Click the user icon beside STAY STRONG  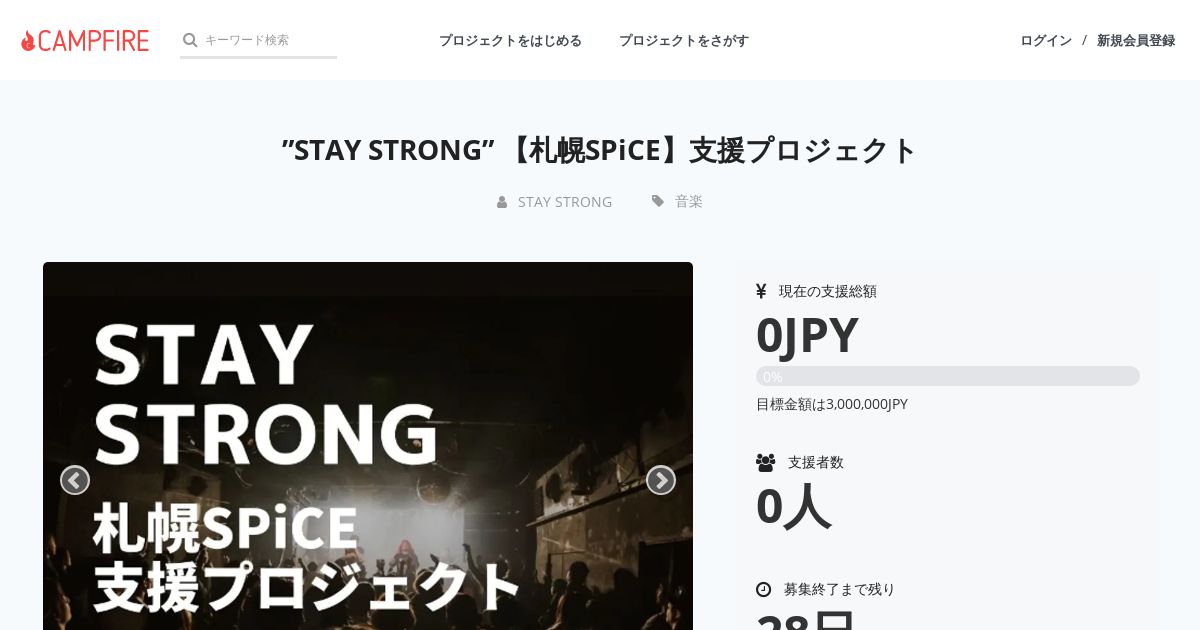502,202
